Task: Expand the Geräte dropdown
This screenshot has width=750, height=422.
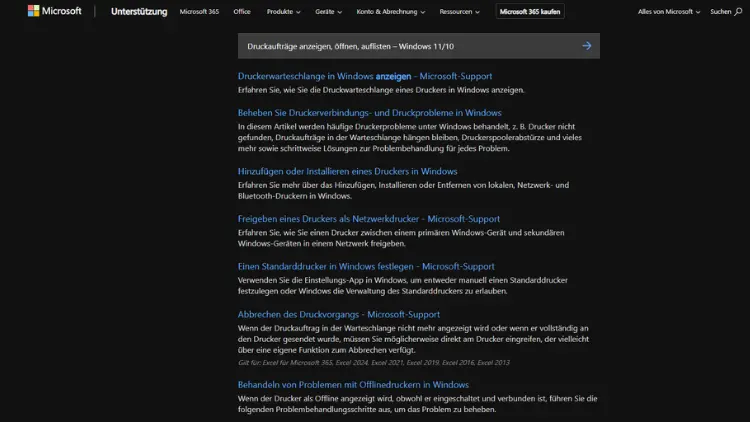Action: (329, 11)
